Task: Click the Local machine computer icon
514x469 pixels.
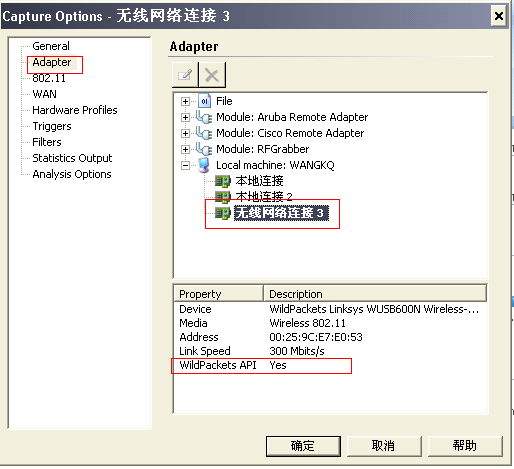Action: [204, 165]
